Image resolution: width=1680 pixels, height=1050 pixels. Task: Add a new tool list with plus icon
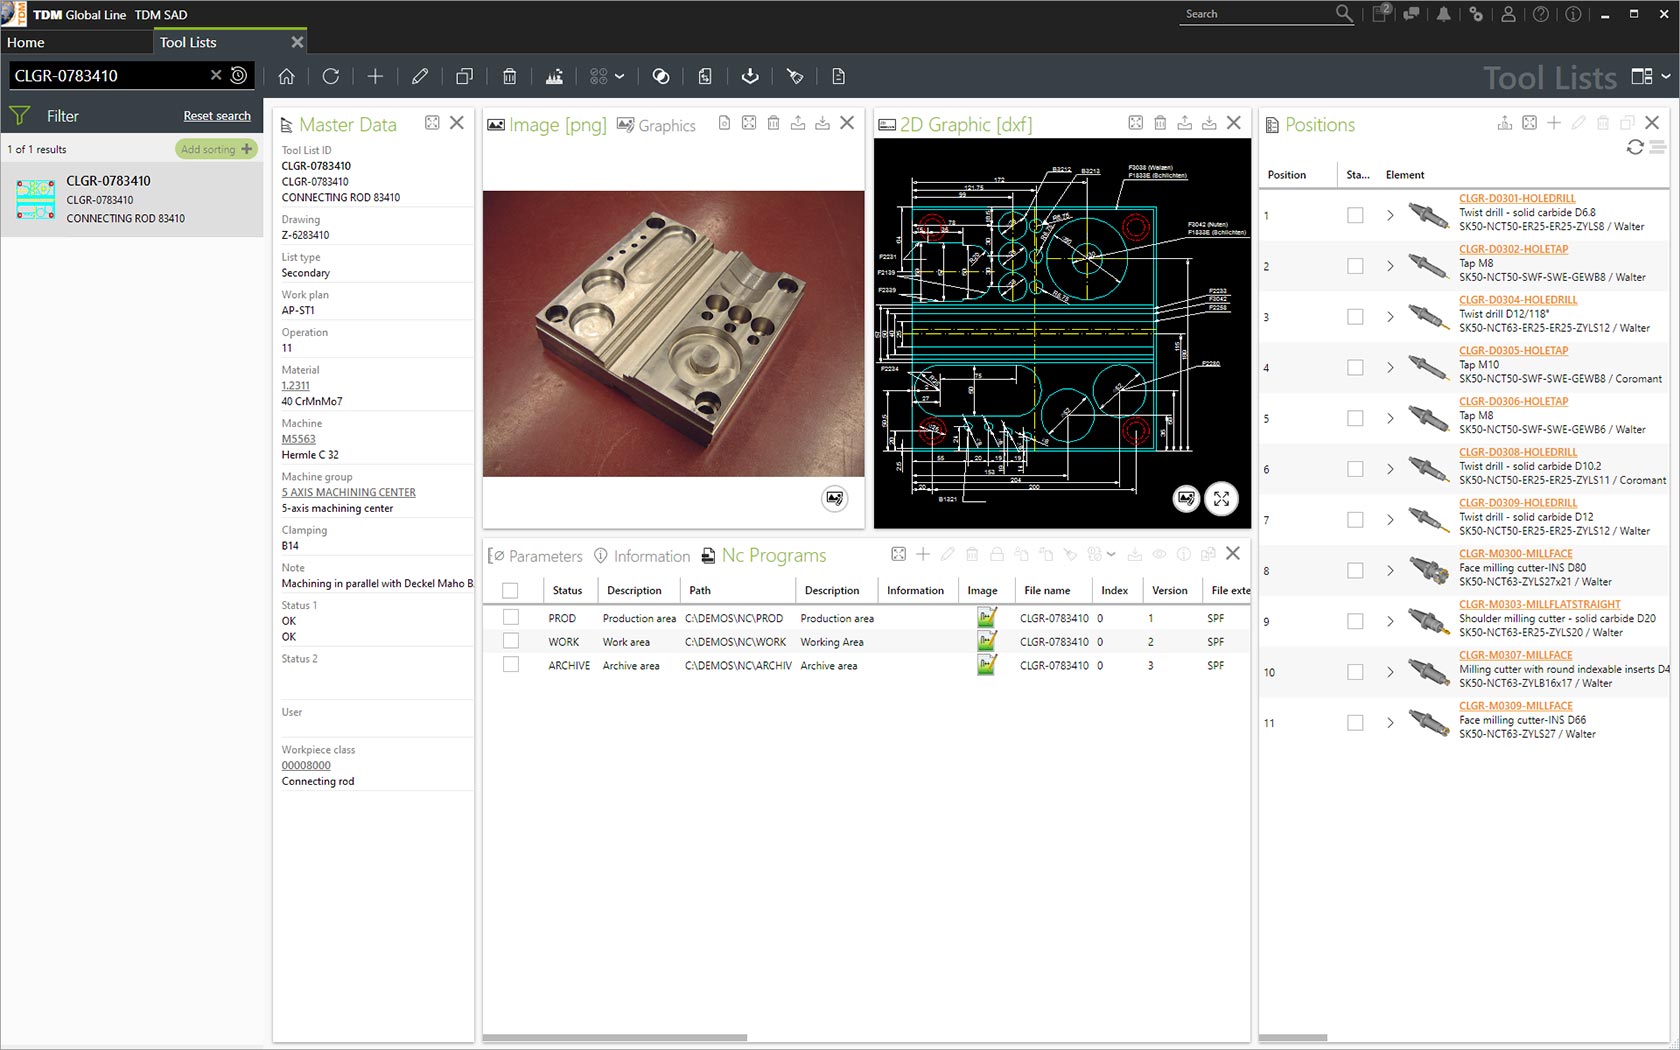click(375, 76)
